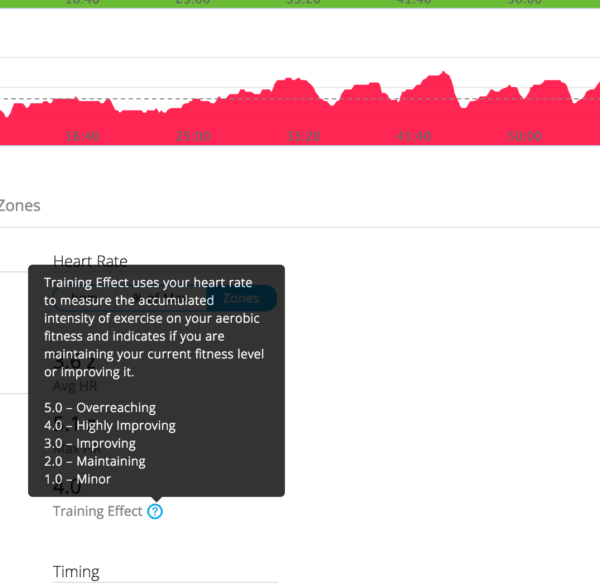The image size is (600, 584).
Task: Click the Timing section heading
Action: click(x=76, y=572)
